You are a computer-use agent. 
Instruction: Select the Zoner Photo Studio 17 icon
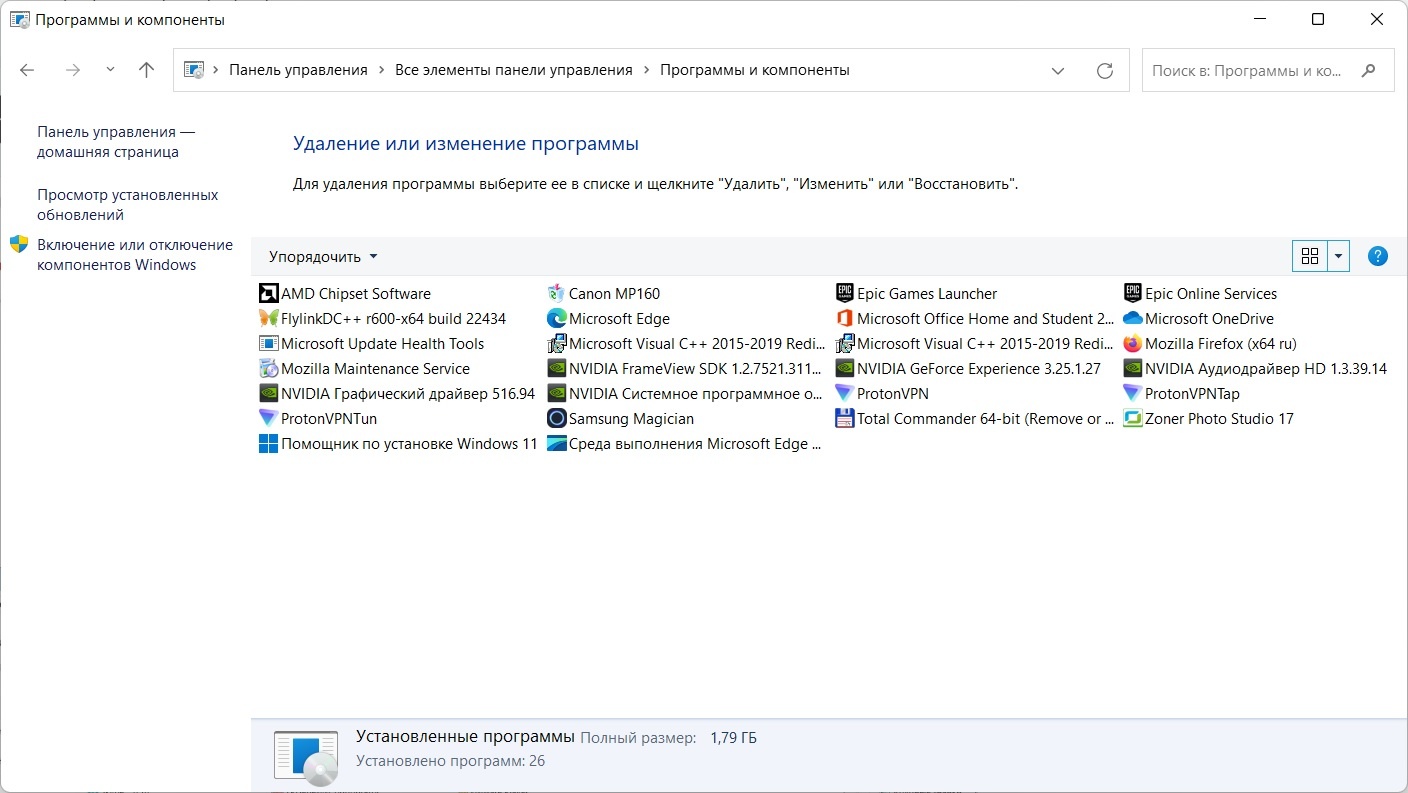pyautogui.click(x=1132, y=419)
